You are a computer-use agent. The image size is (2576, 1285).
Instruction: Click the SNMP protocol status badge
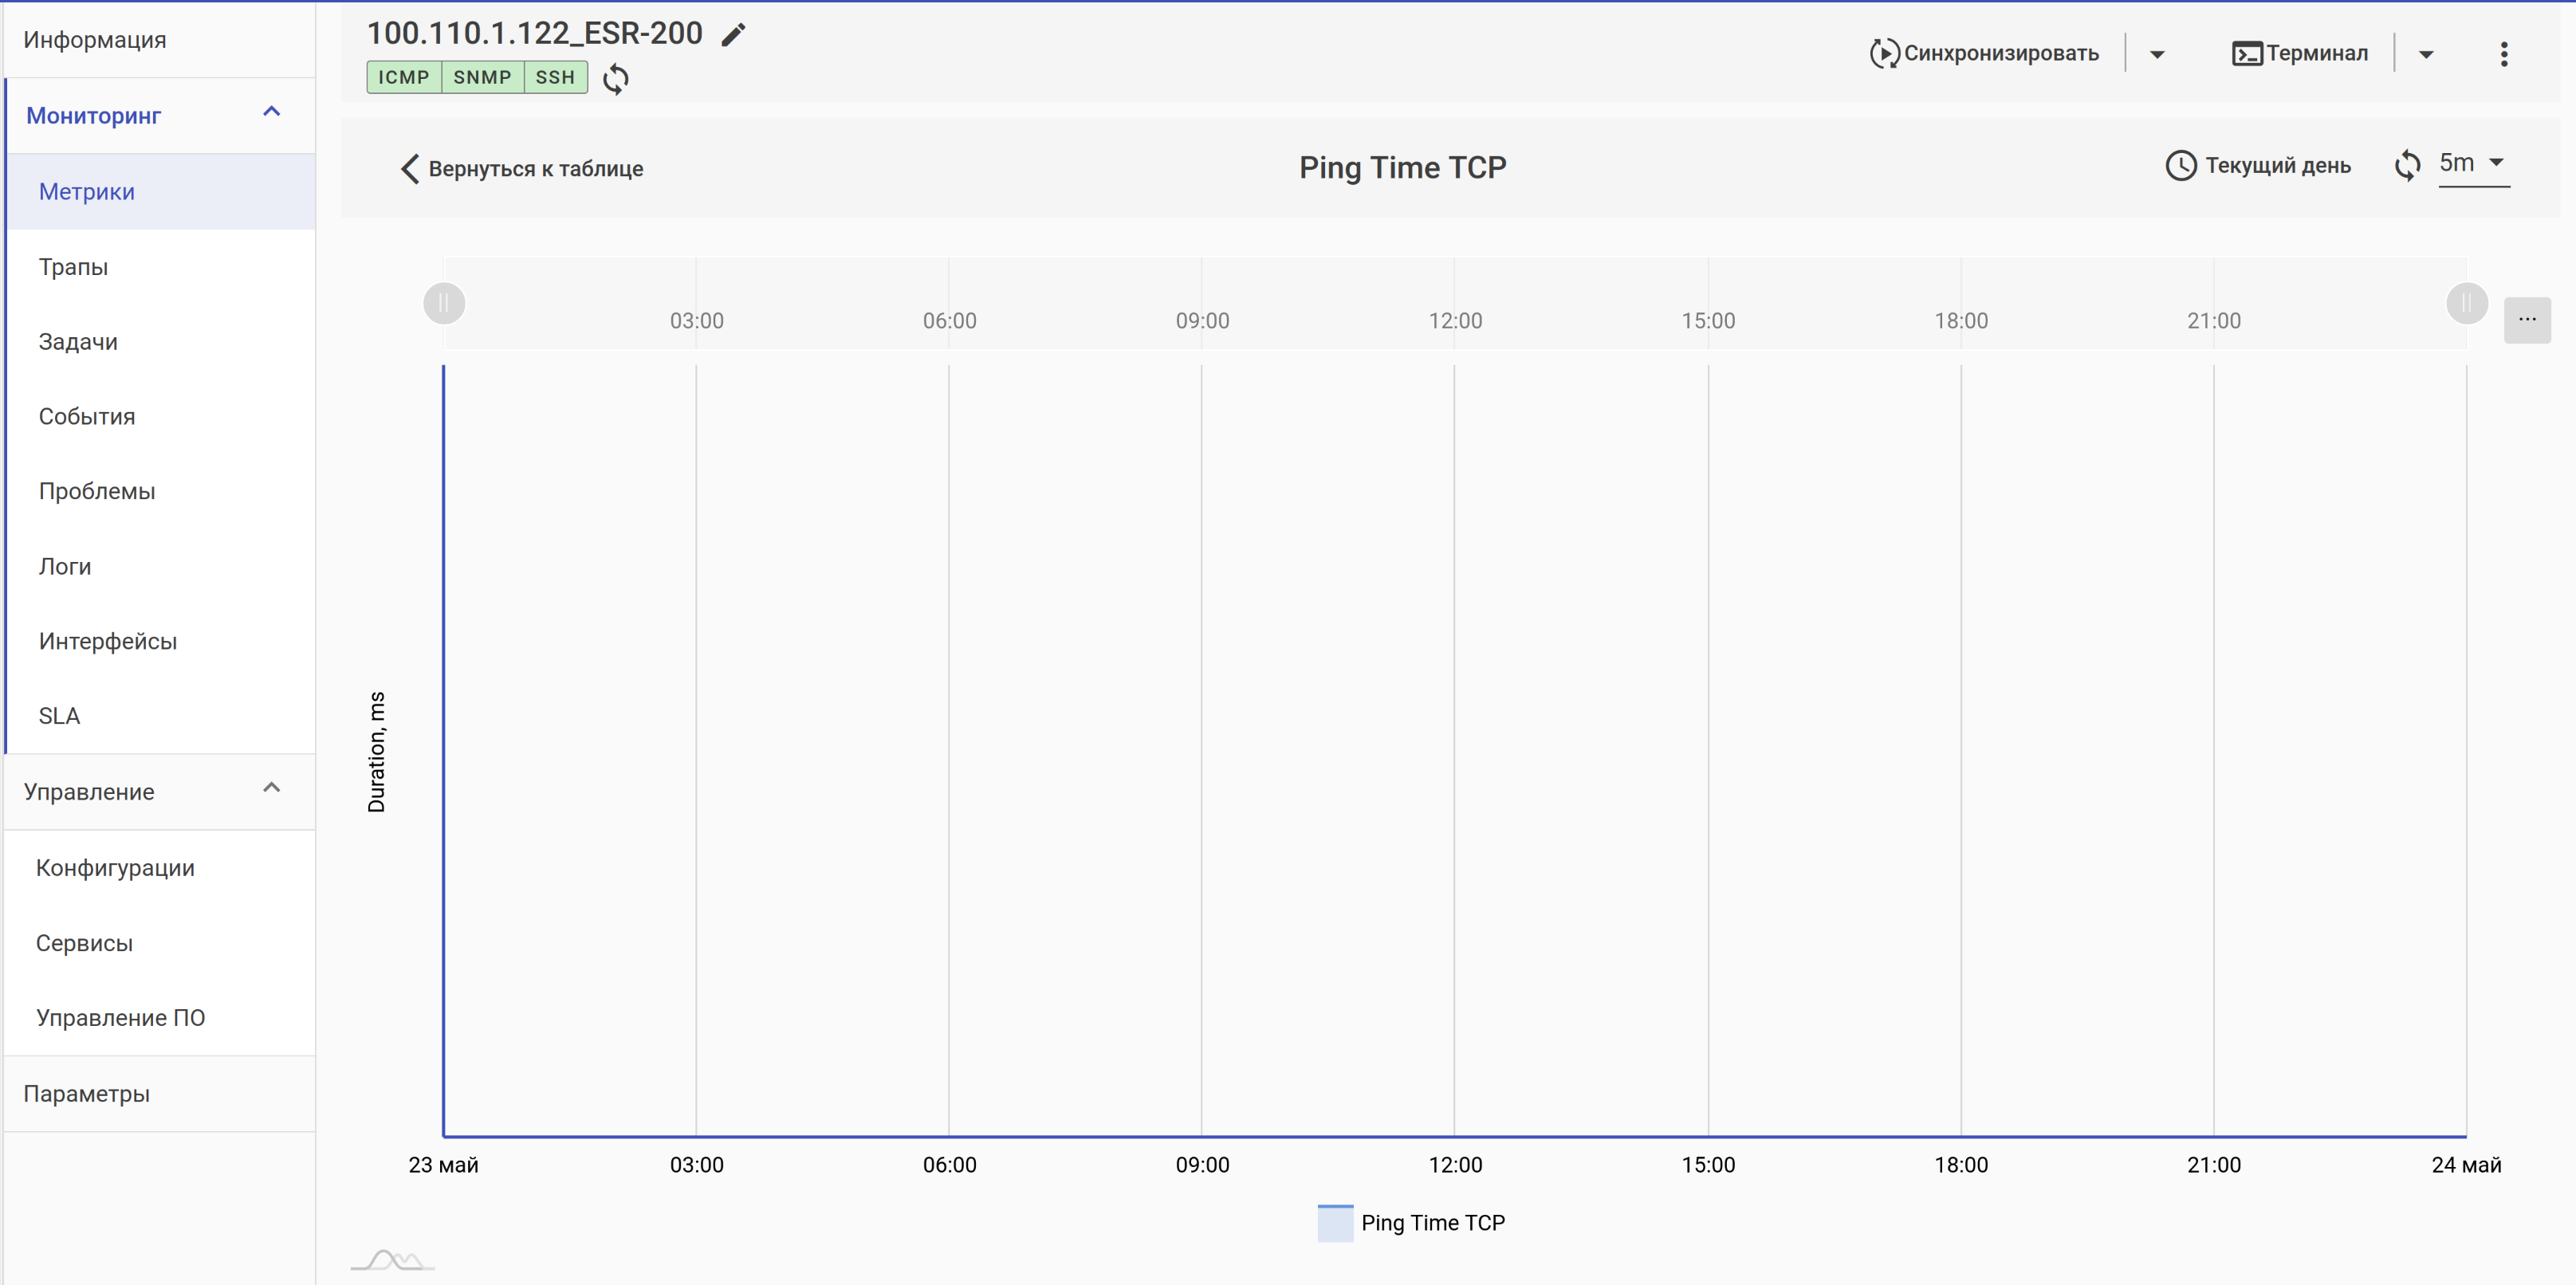point(482,77)
